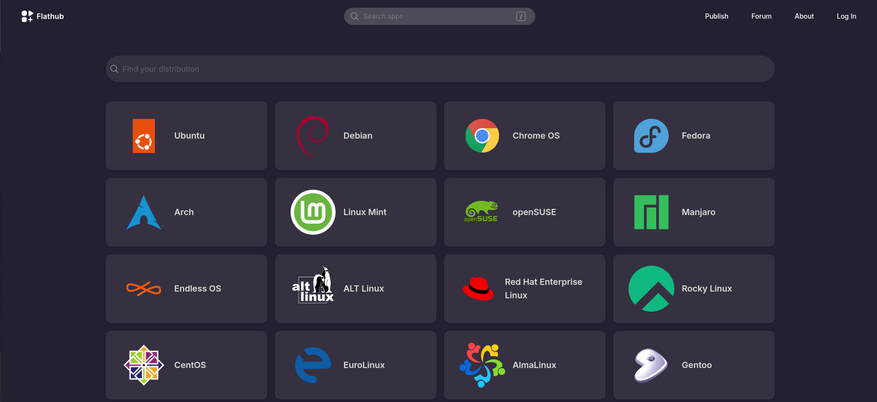Click the Manjaro green logo
The height and width of the screenshot is (402, 877).
(651, 212)
